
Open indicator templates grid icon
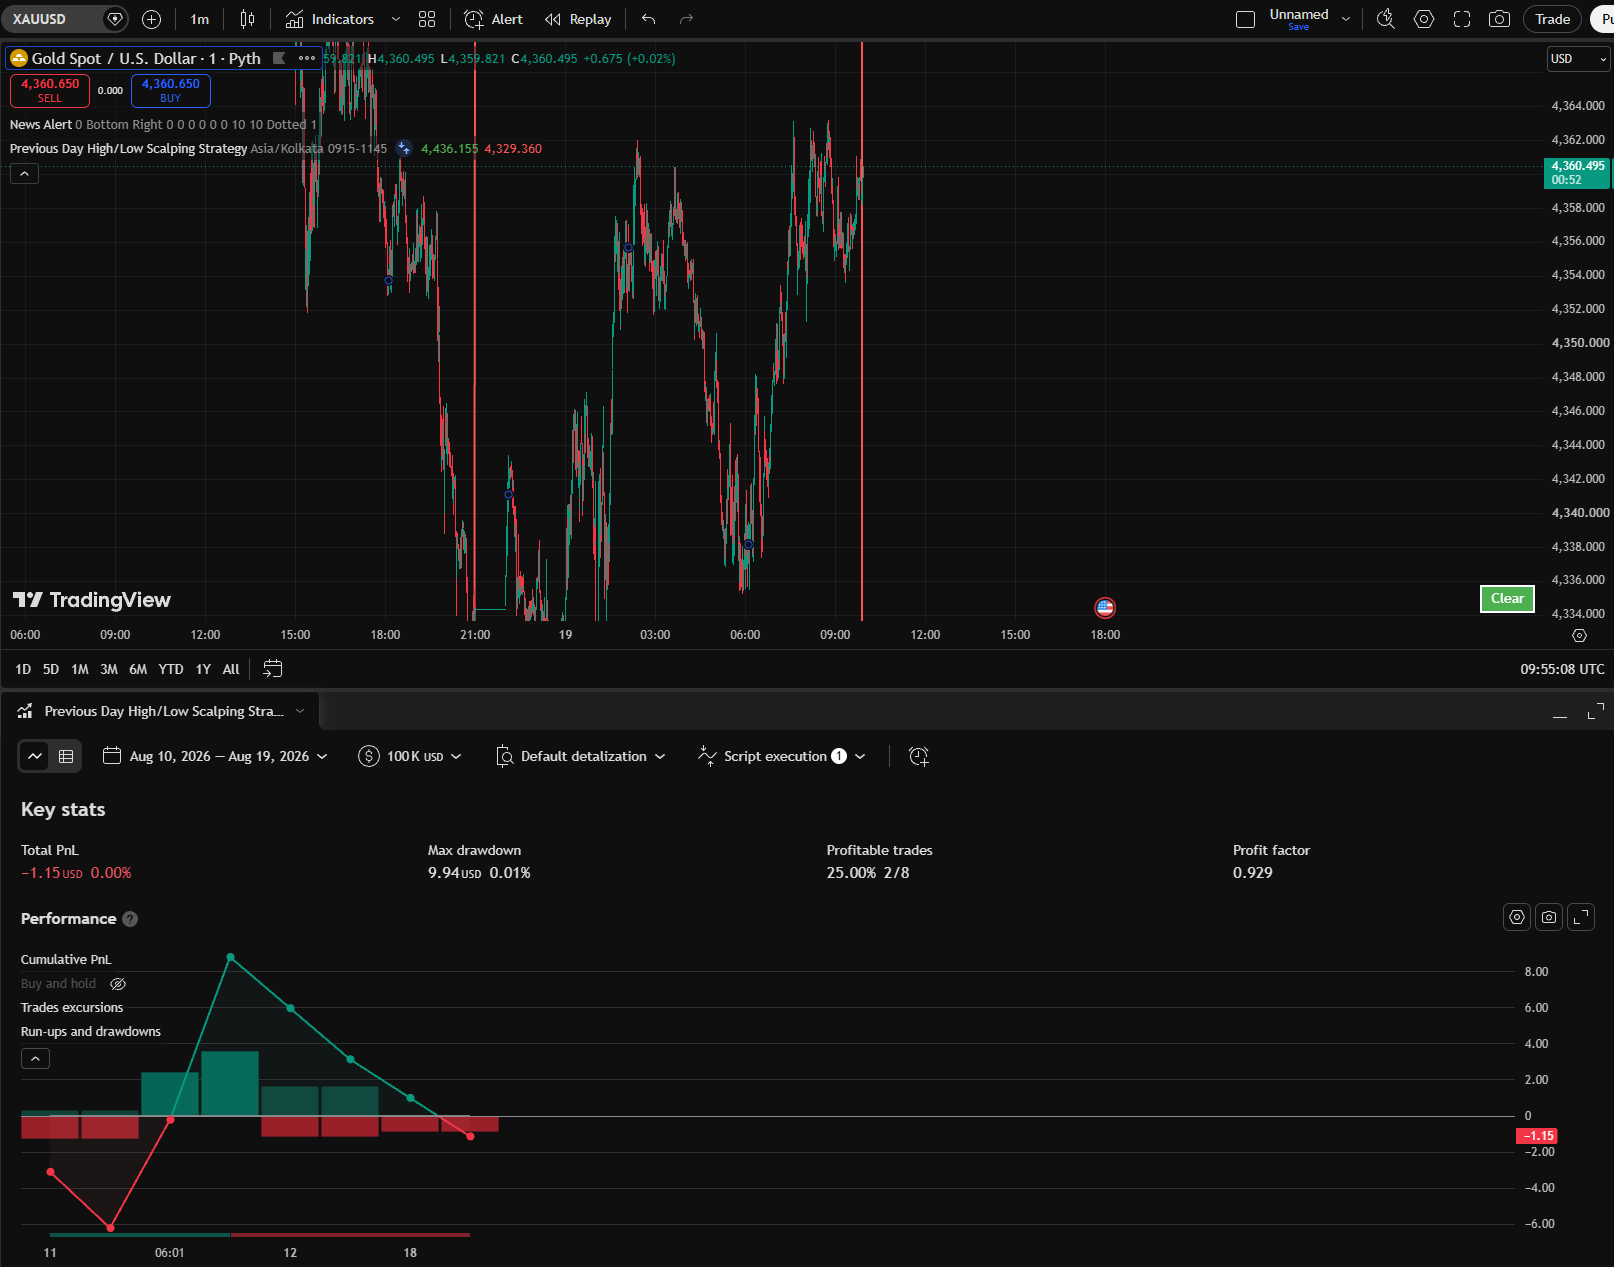click(427, 19)
